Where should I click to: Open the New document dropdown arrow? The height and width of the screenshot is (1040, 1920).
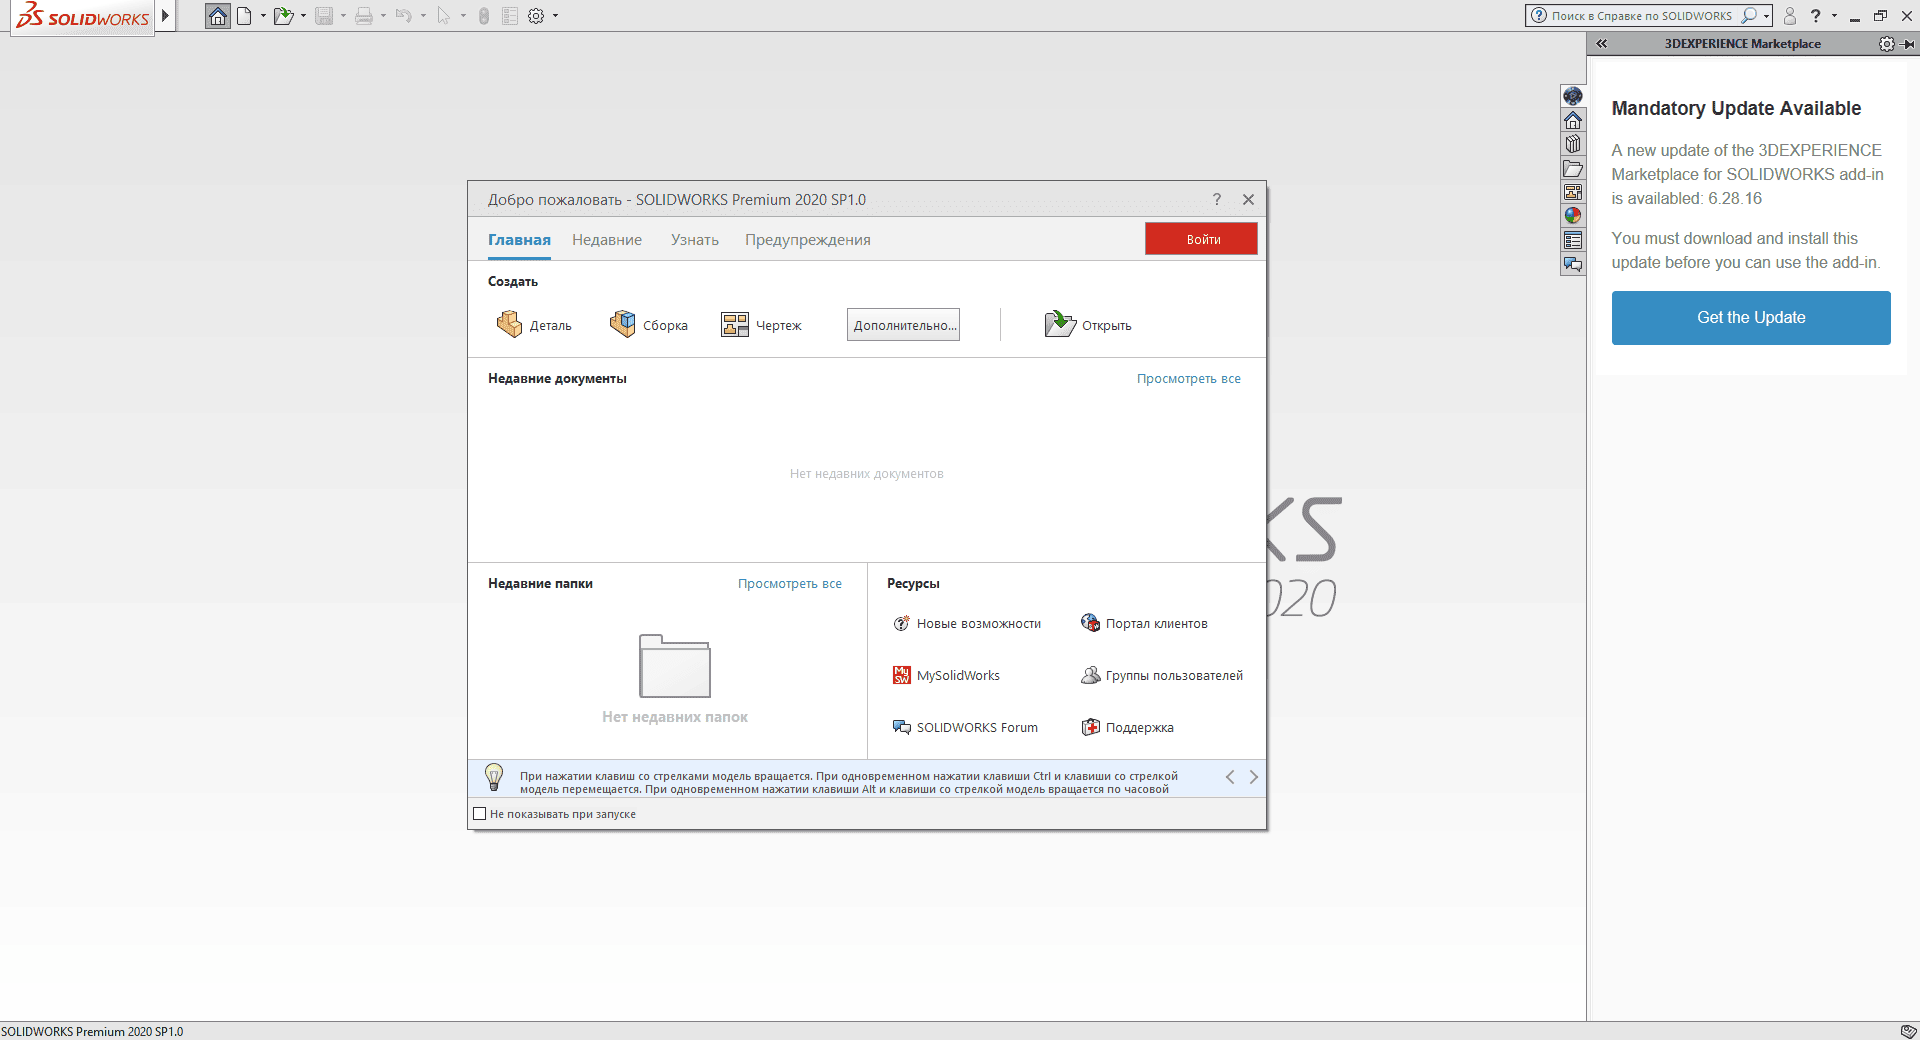click(x=263, y=16)
